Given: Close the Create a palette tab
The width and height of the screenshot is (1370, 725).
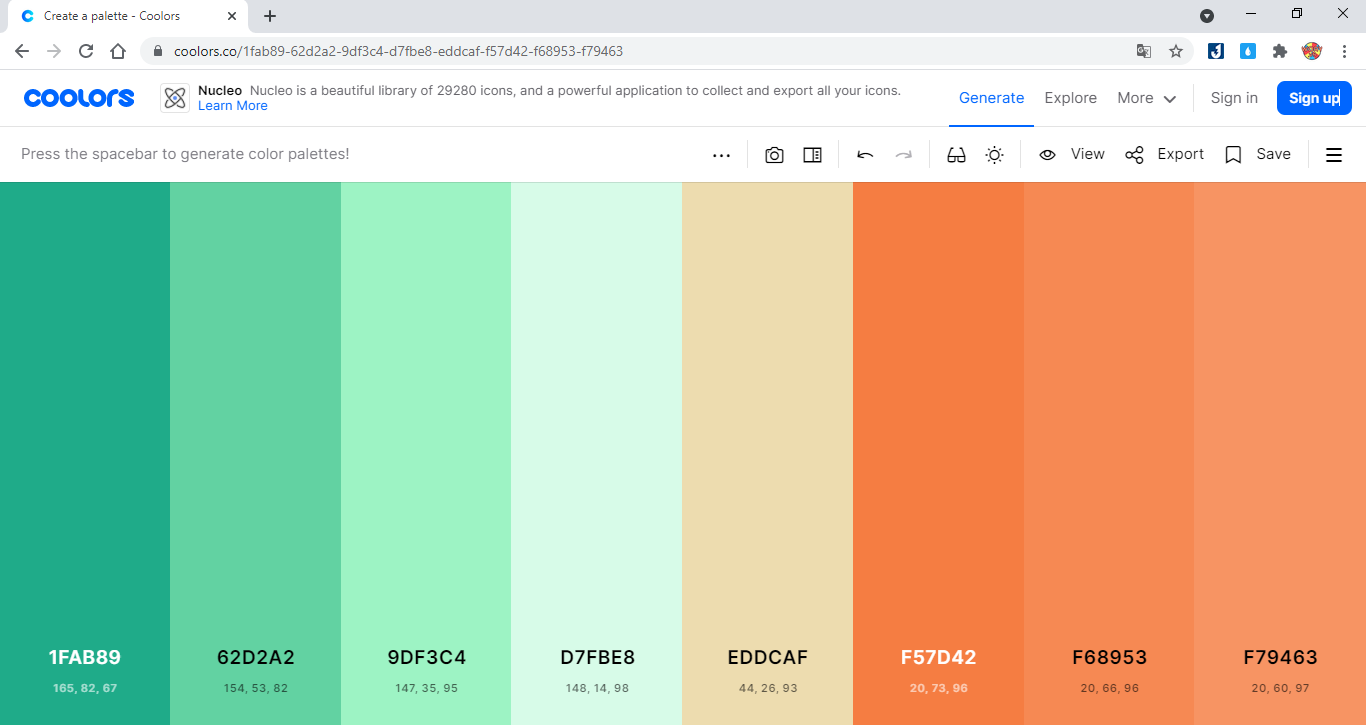Looking at the screenshot, I should [232, 16].
